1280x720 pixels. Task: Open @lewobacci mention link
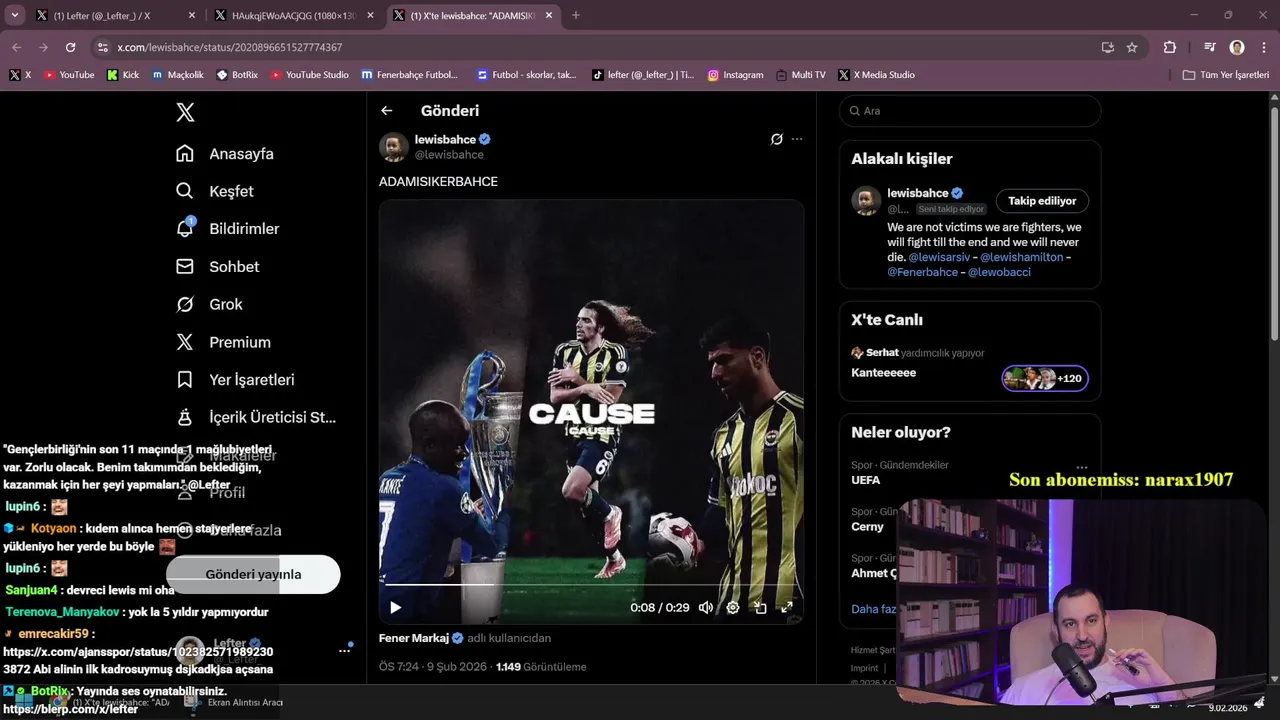point(999,272)
